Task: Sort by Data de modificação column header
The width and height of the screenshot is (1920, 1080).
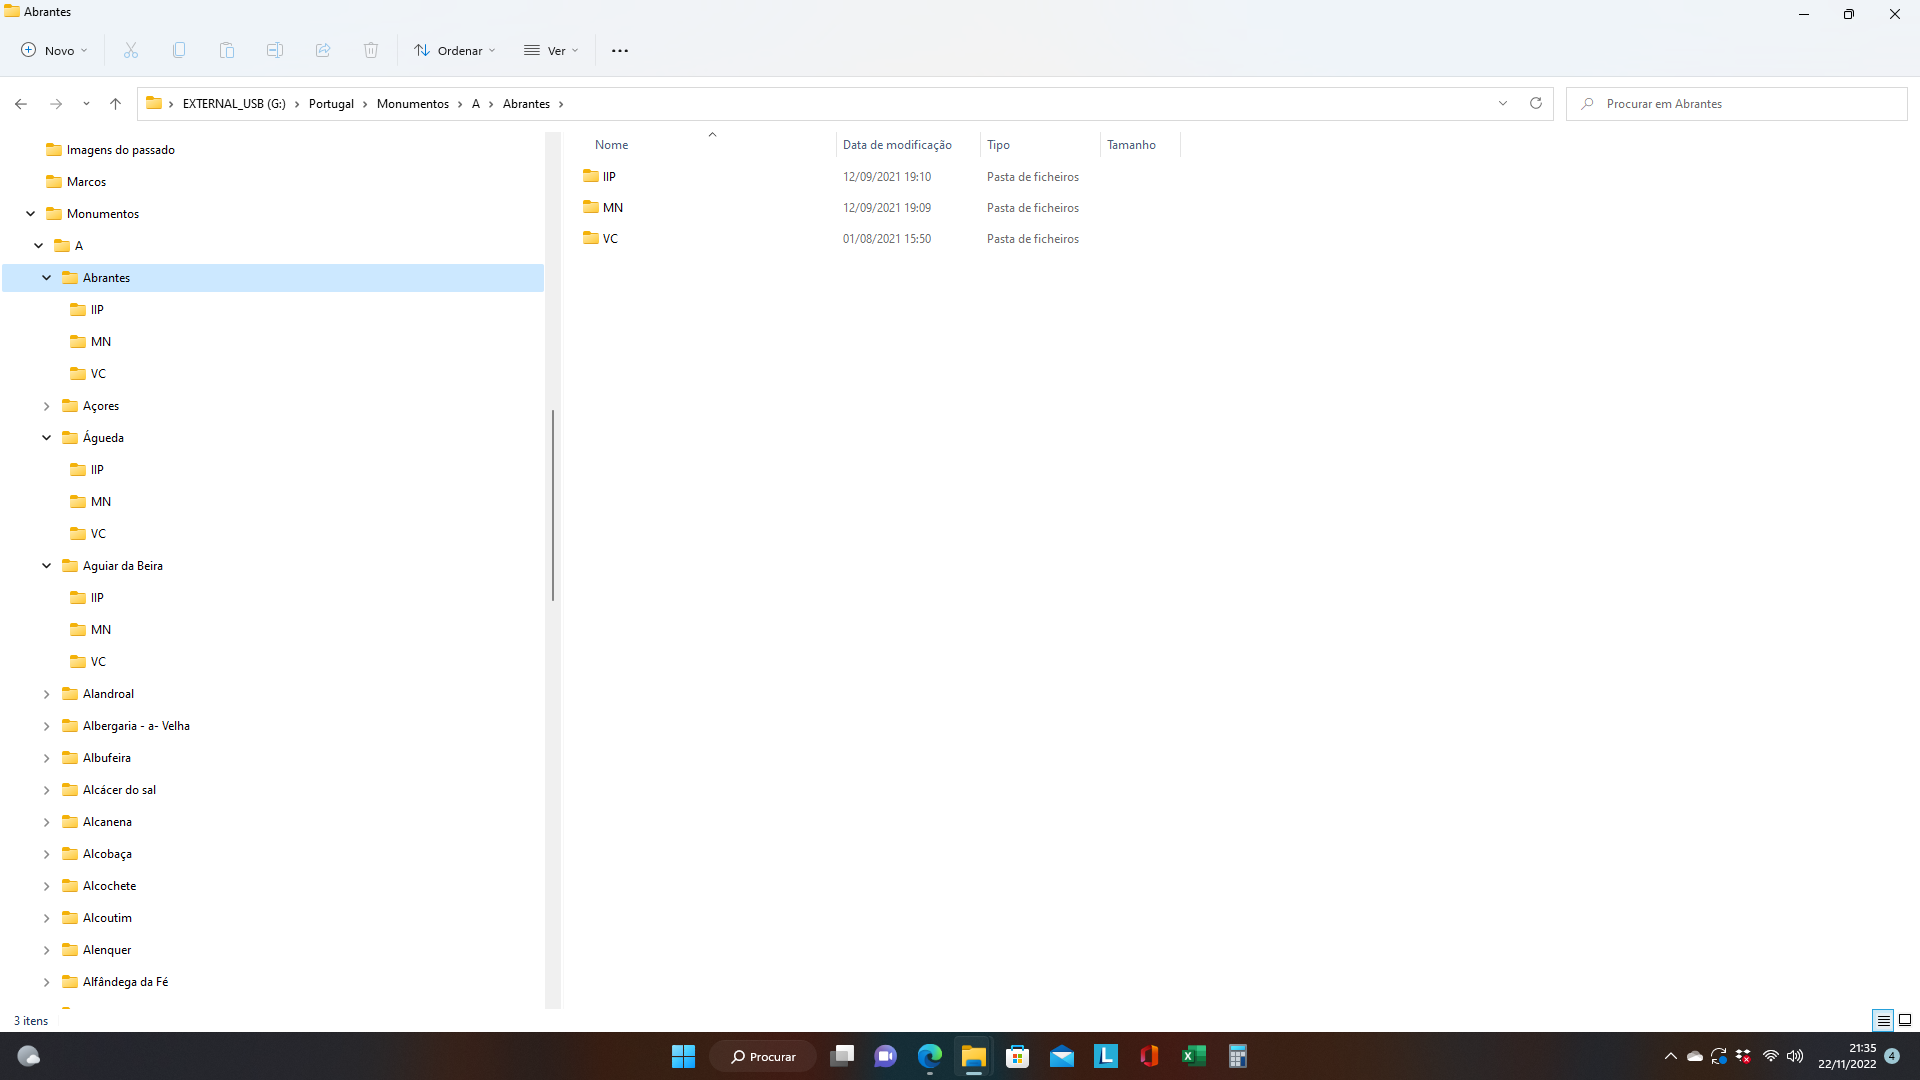Action: pyautogui.click(x=897, y=145)
